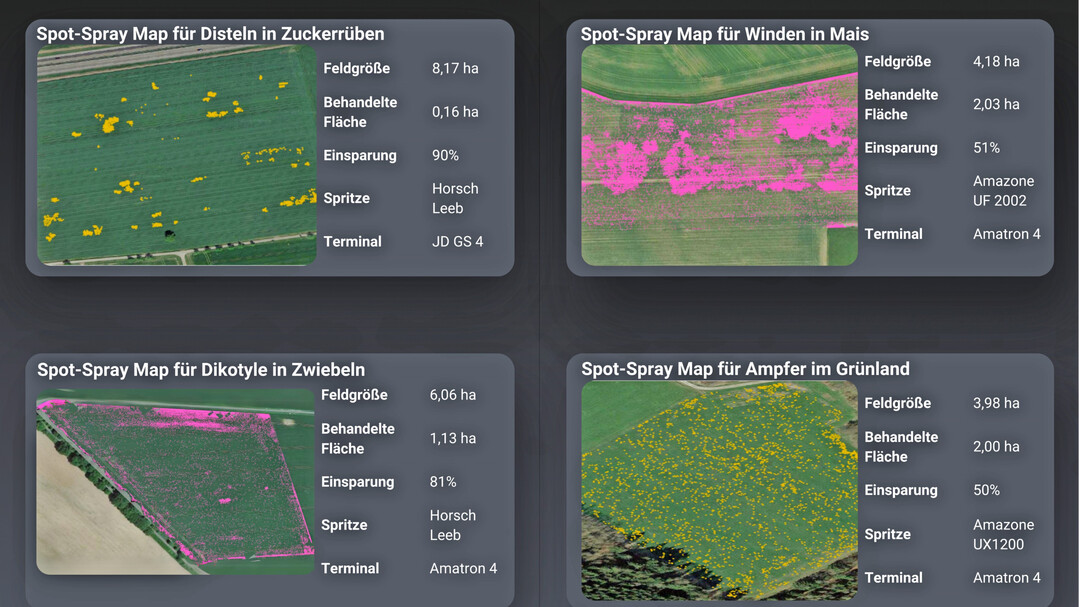Select the Amazone UX1200 sprayer entry
The height and width of the screenshot is (607, 1079).
[1004, 534]
